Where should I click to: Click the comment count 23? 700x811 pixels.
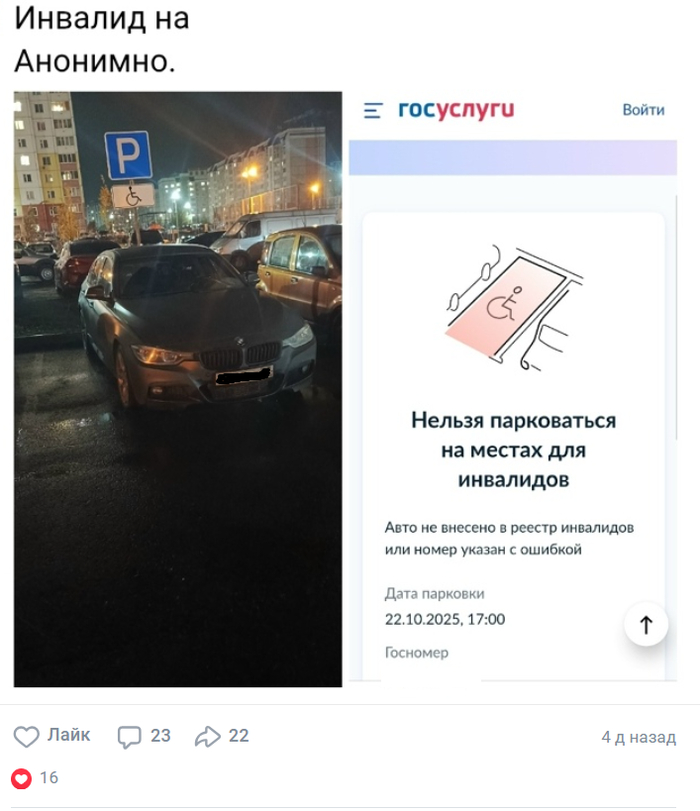click(160, 735)
